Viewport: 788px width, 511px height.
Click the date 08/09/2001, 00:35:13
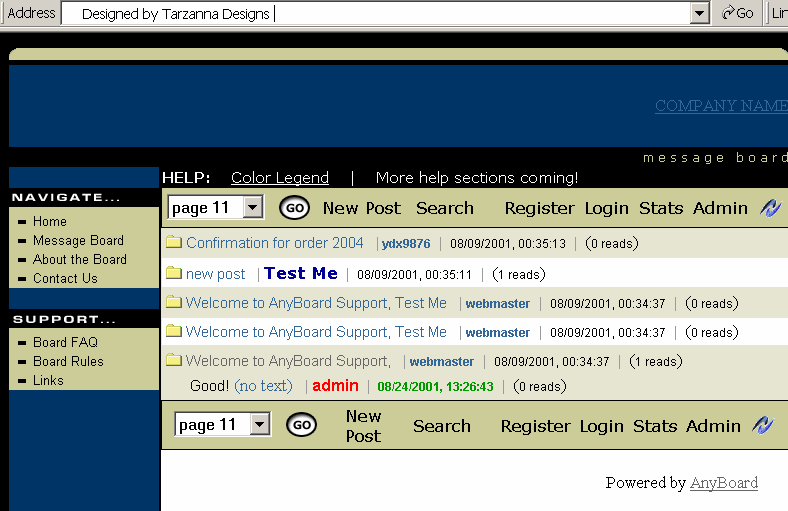click(x=508, y=244)
